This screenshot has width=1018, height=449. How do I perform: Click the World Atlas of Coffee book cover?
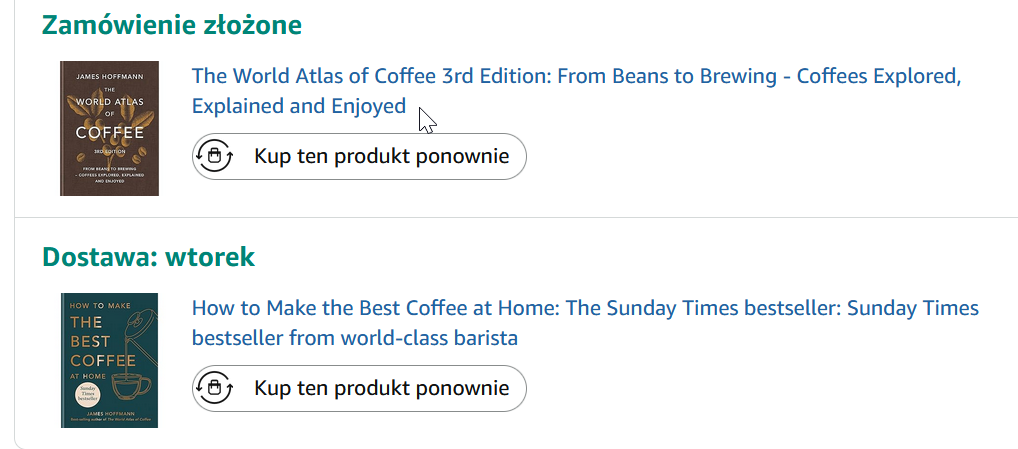click(x=109, y=128)
